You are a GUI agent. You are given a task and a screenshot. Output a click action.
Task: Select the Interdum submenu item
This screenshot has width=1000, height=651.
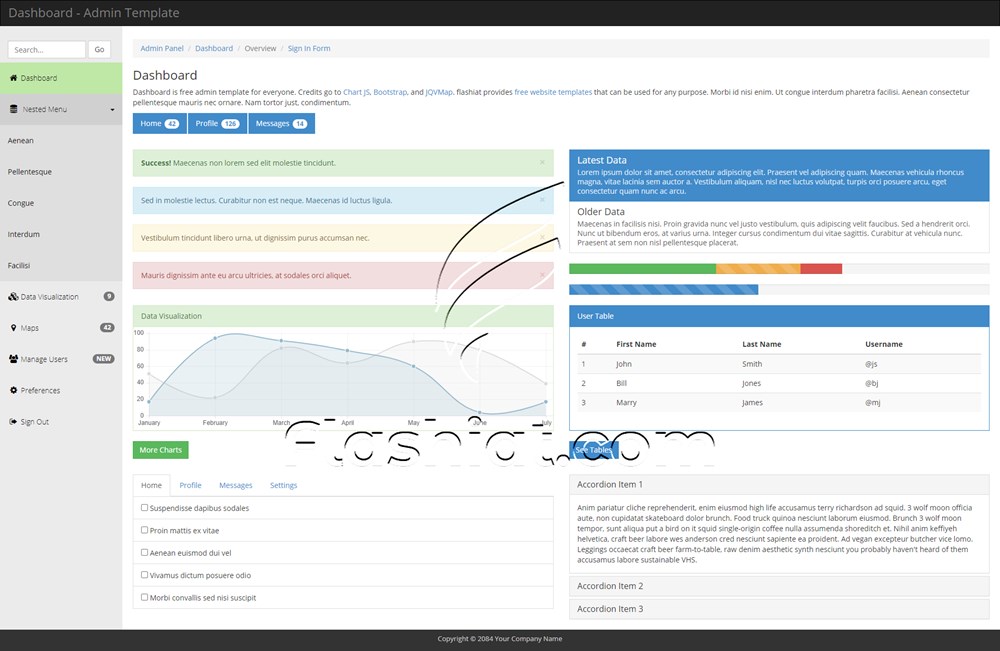pyautogui.click(x=61, y=234)
